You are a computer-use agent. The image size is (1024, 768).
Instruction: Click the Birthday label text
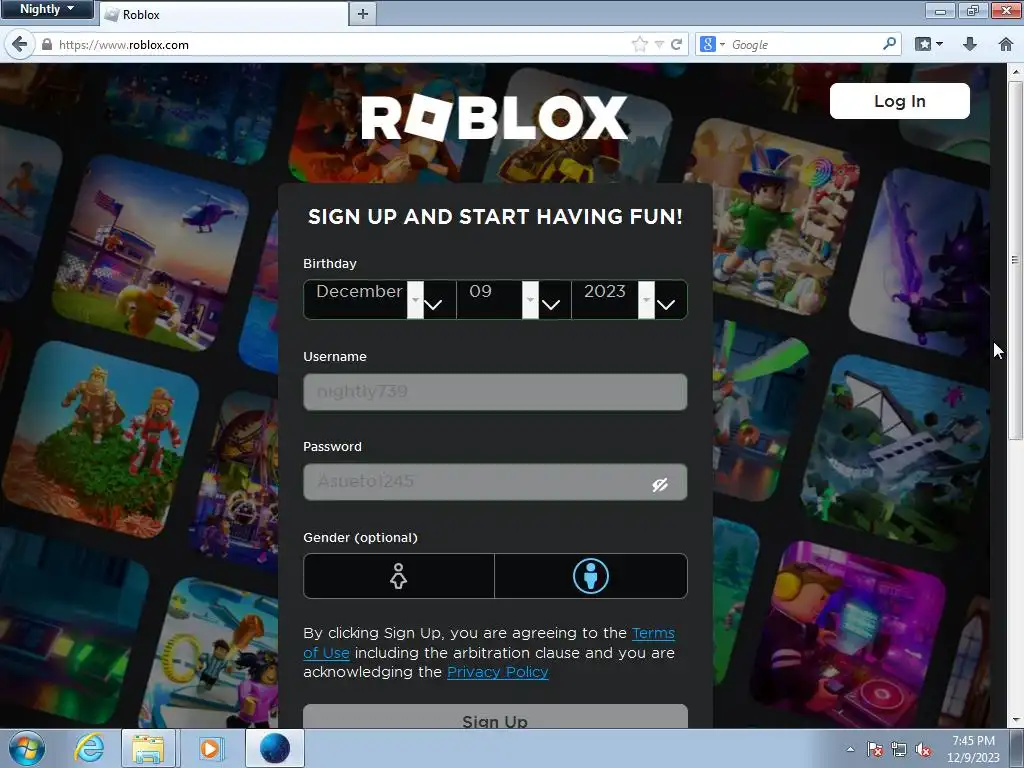click(x=330, y=264)
